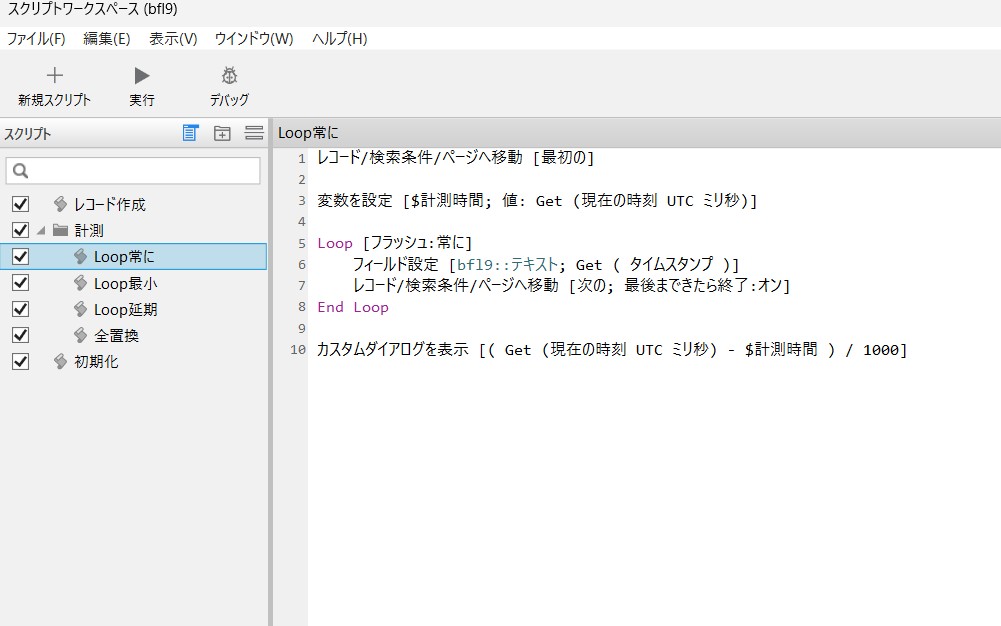This screenshot has width=1001, height=626.
Task: Toggle the 計測 folder checkbox
Action: 20,230
